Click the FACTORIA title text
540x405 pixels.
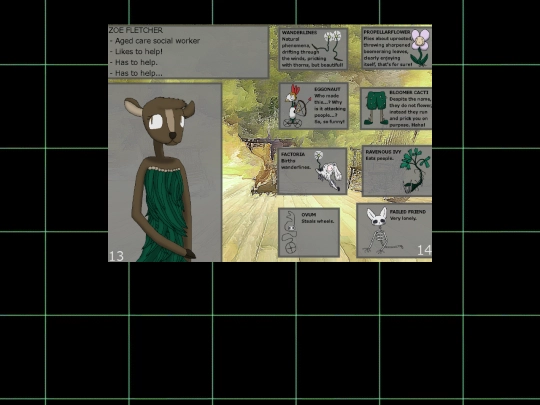293,154
